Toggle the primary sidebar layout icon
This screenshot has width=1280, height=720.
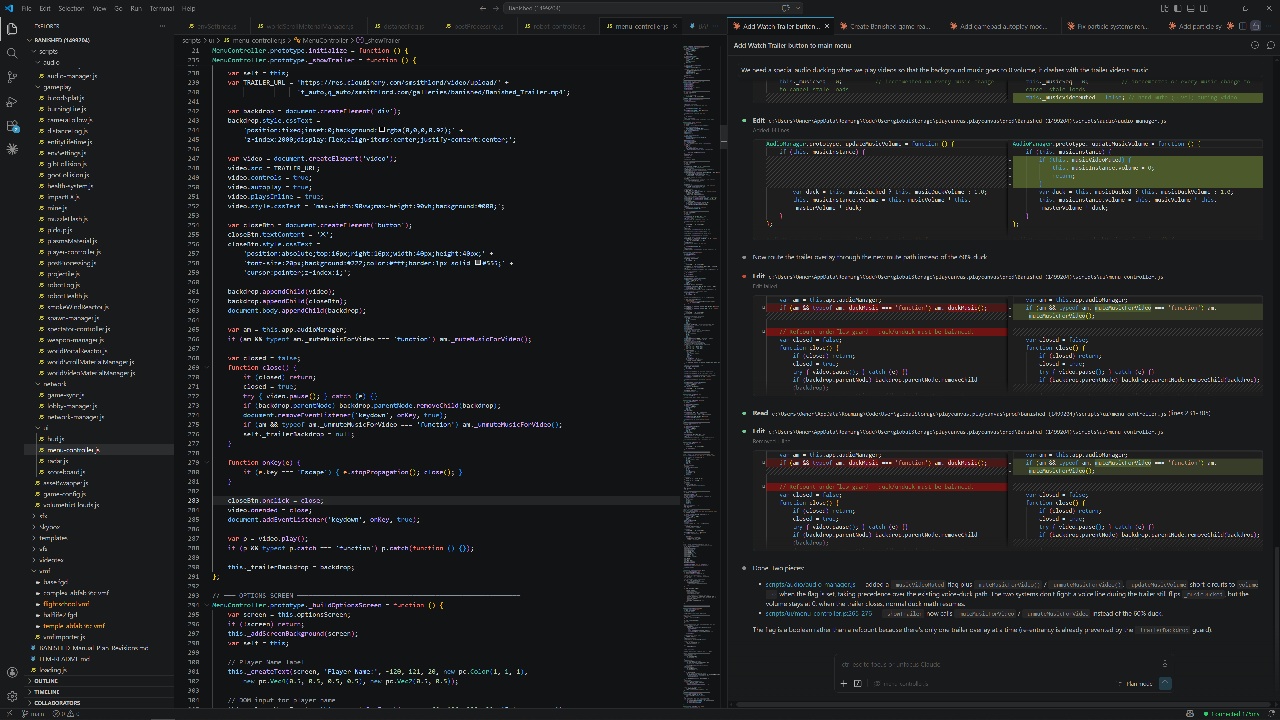[1177, 8]
